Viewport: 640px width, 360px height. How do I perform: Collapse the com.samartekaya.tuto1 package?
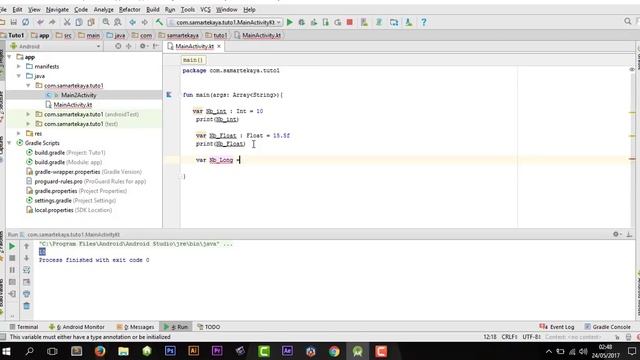pyautogui.click(x=28, y=86)
